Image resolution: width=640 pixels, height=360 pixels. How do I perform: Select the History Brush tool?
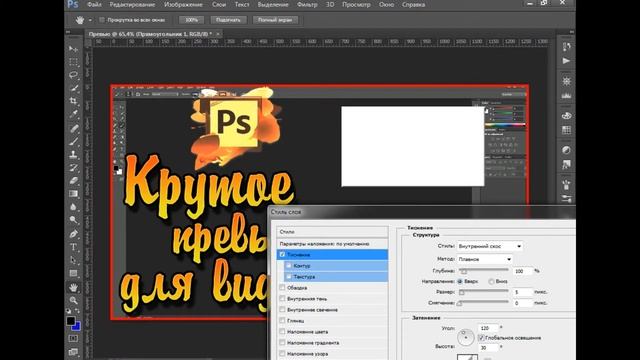coord(73,168)
